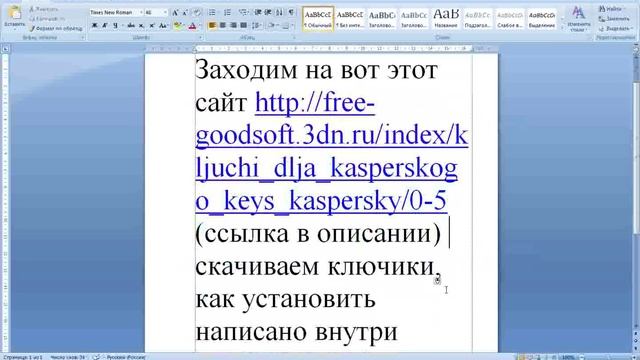Click Change Styles (Изменить стили)
Viewport: 640px width, 360px height.
click(x=578, y=18)
